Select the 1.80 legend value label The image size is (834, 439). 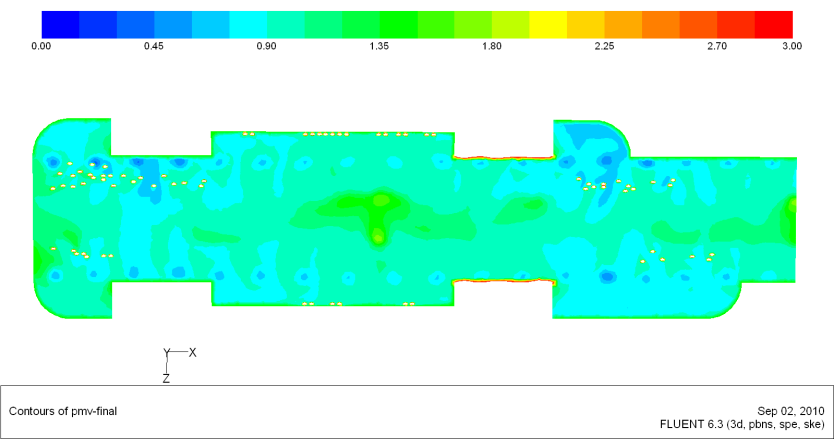[492, 46]
